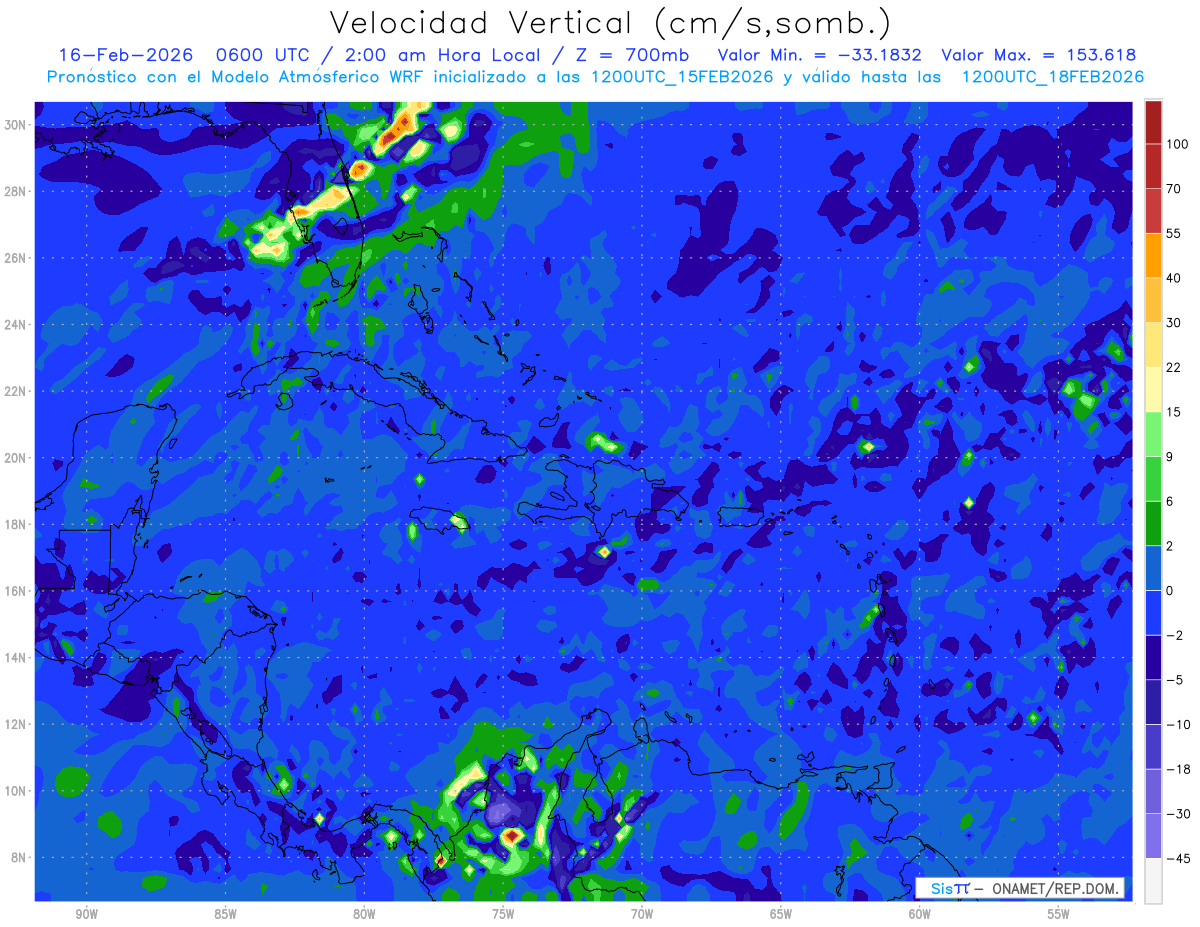This screenshot has width=1200, height=927.
Task: Click the valid-until time '1200UTC_18FEB2026'
Action: [x=1052, y=77]
